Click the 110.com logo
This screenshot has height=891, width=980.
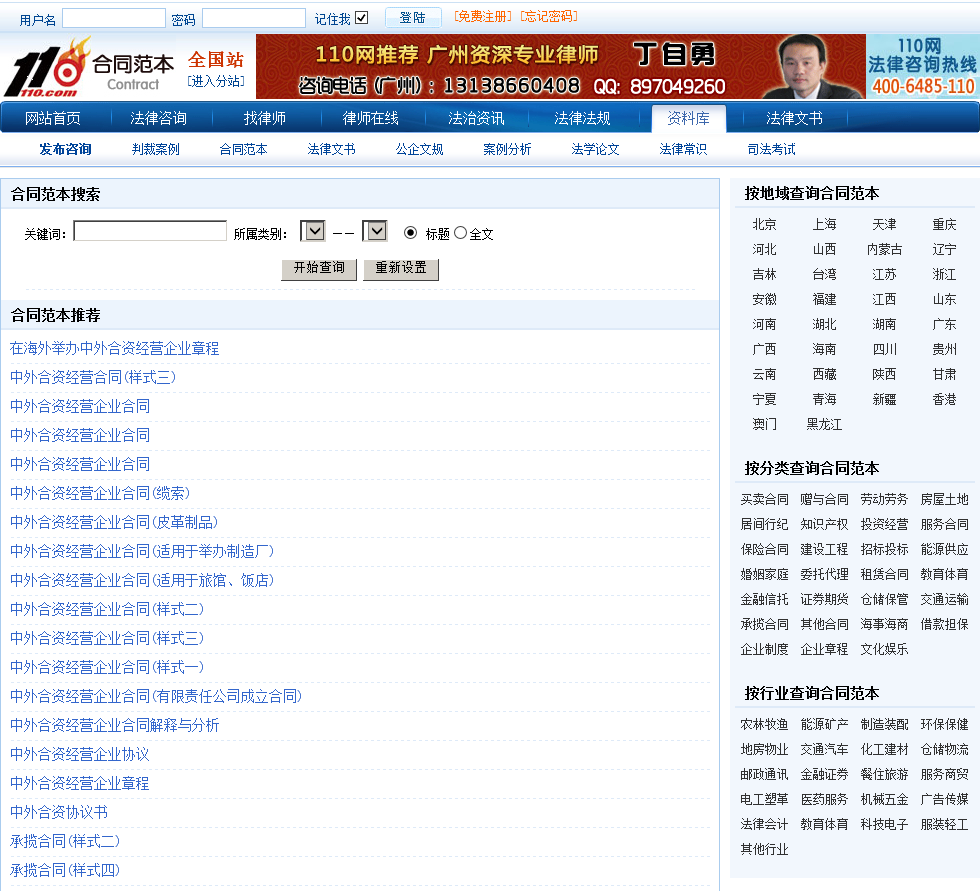pyautogui.click(x=47, y=67)
